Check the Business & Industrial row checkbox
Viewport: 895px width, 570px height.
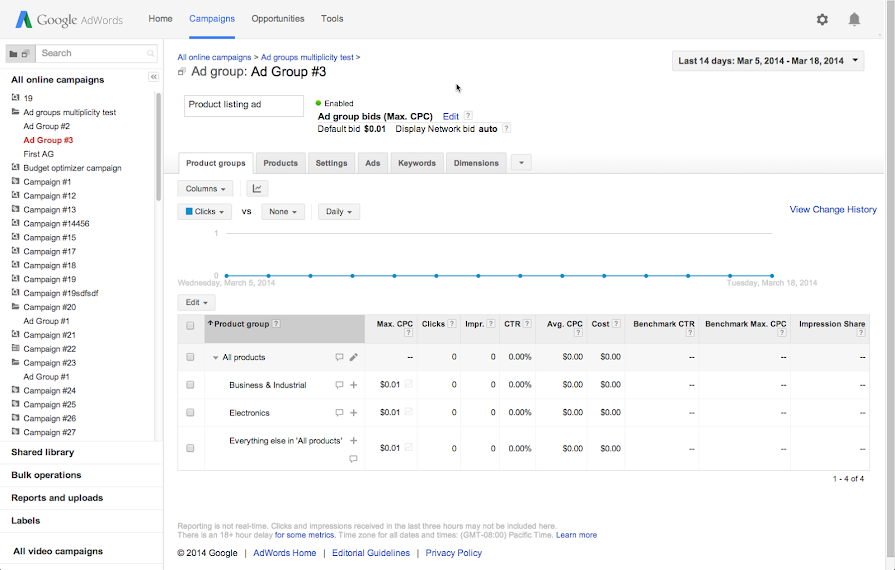click(x=190, y=385)
